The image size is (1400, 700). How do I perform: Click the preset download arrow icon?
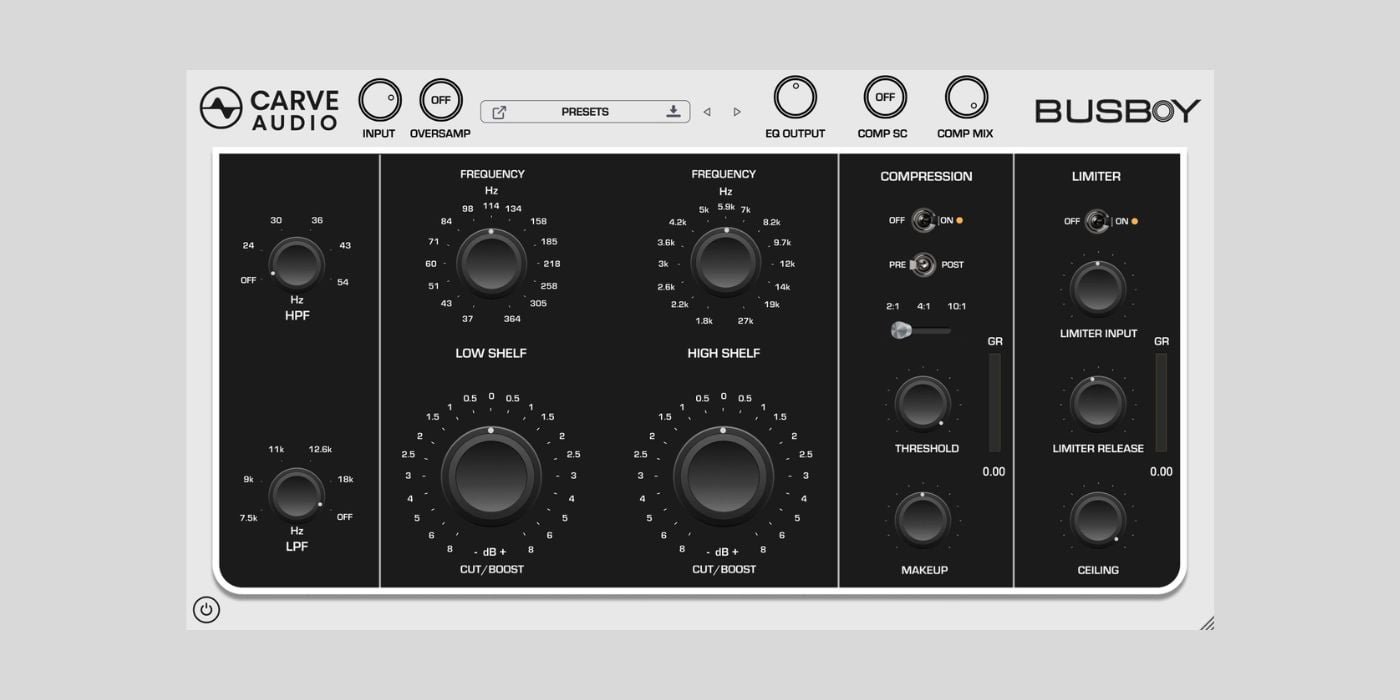coord(674,111)
